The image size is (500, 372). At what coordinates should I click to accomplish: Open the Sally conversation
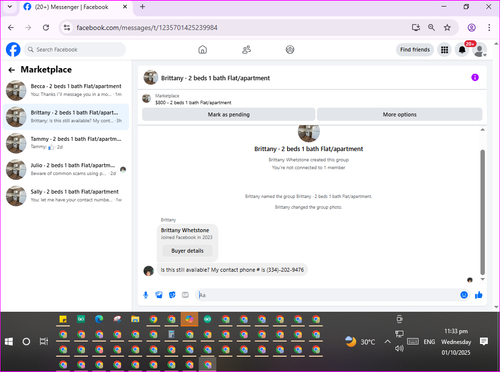[66, 195]
